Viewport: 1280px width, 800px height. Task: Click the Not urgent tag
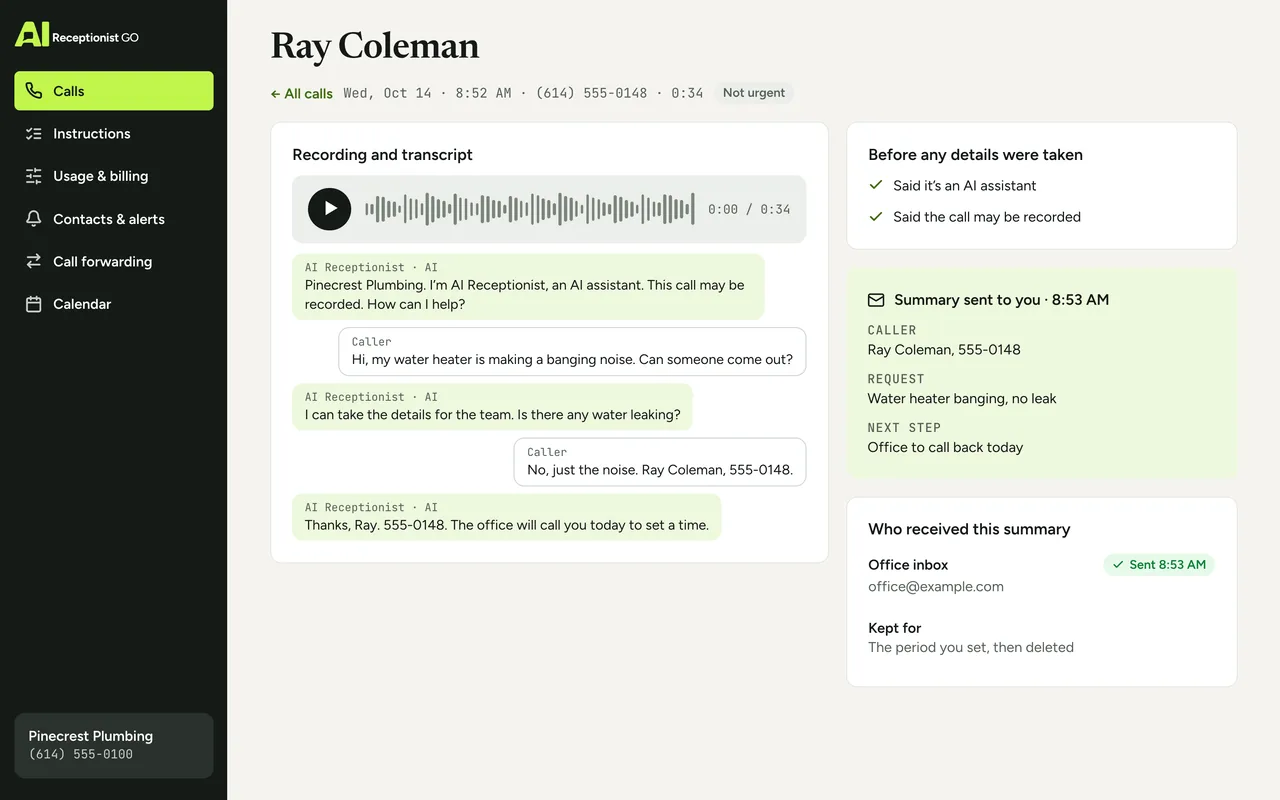tap(754, 93)
